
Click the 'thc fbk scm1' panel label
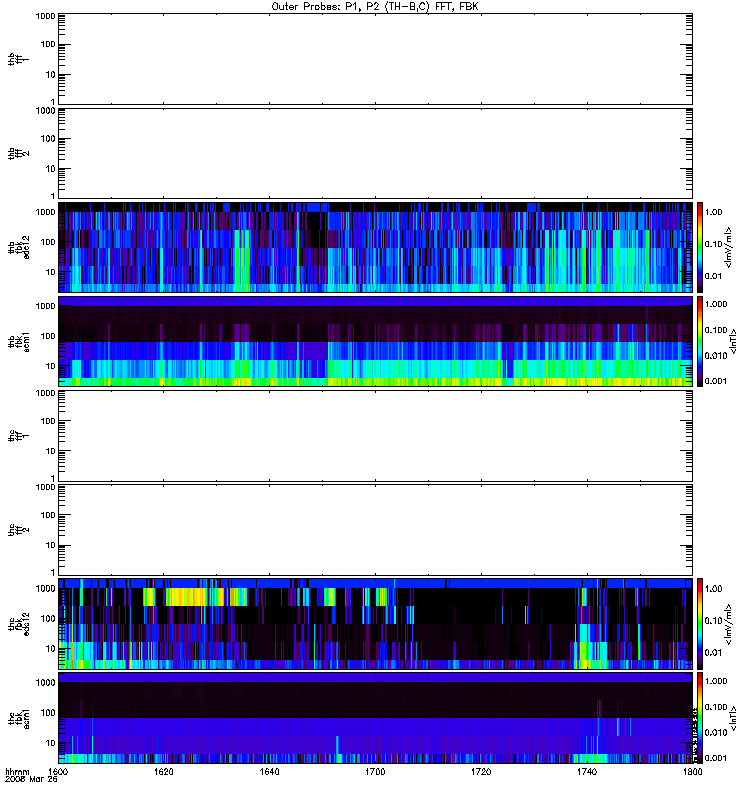pyautogui.click(x=18, y=718)
